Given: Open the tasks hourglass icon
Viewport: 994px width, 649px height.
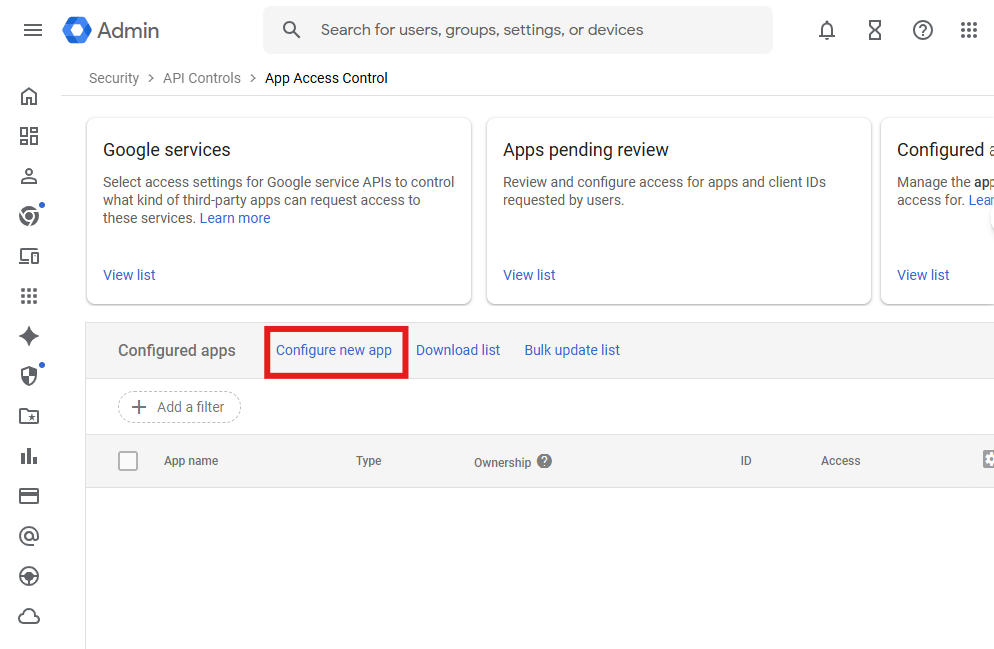Looking at the screenshot, I should [875, 30].
